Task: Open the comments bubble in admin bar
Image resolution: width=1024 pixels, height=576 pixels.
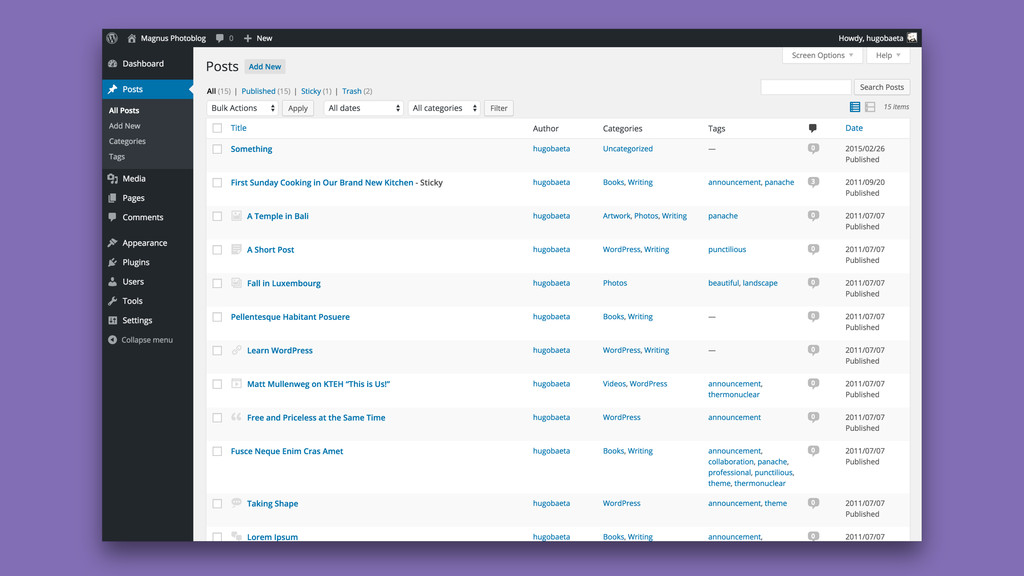Action: [x=220, y=38]
